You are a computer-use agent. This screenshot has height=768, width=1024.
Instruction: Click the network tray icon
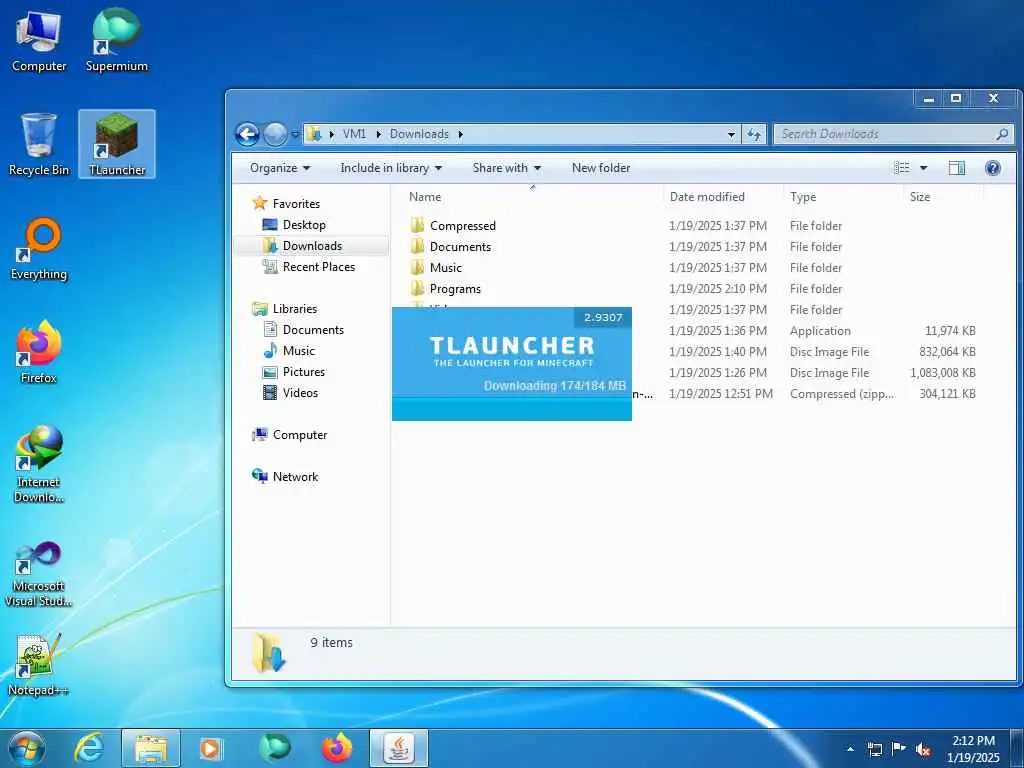tap(874, 749)
